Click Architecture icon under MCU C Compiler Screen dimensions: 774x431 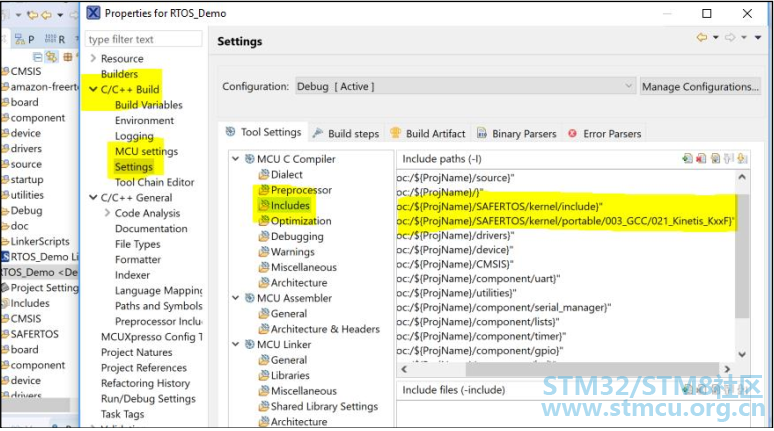click(x=264, y=283)
